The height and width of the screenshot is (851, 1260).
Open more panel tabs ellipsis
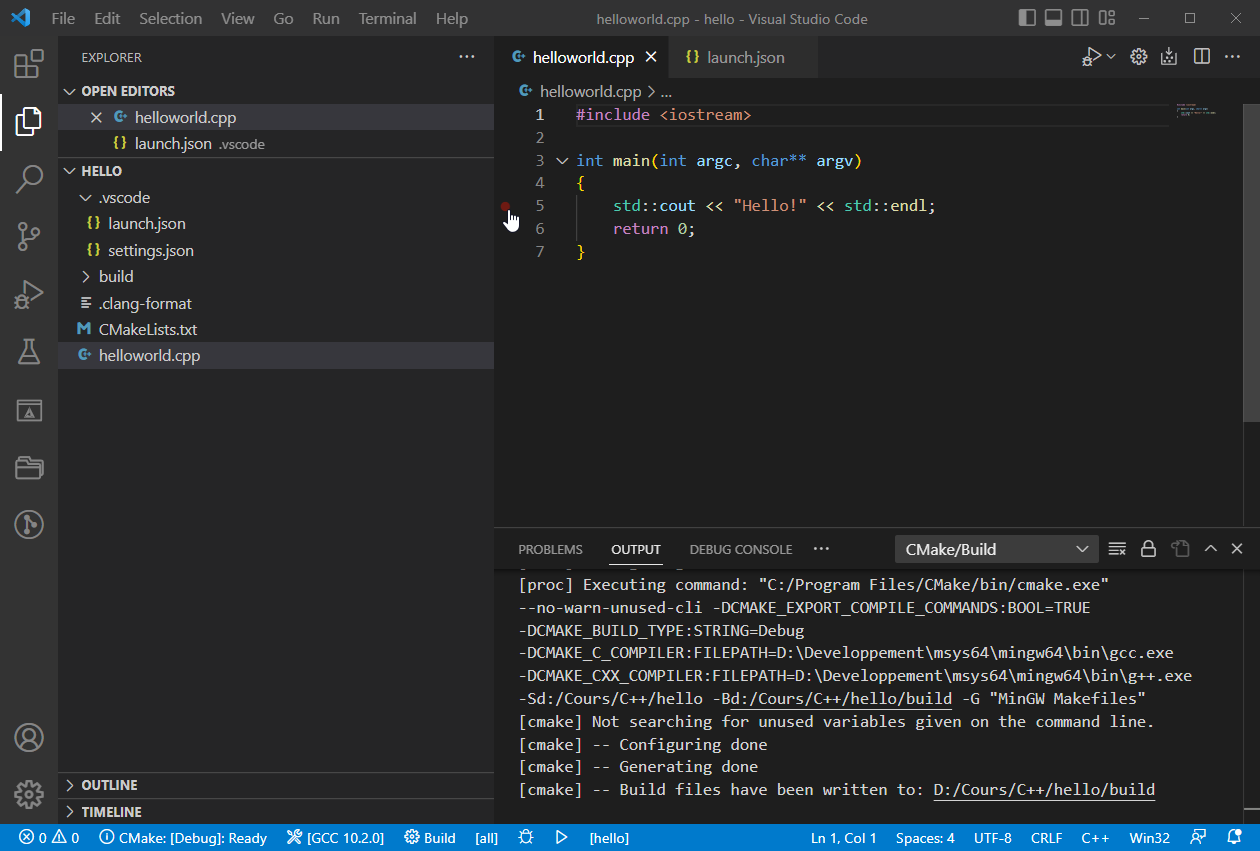click(821, 549)
